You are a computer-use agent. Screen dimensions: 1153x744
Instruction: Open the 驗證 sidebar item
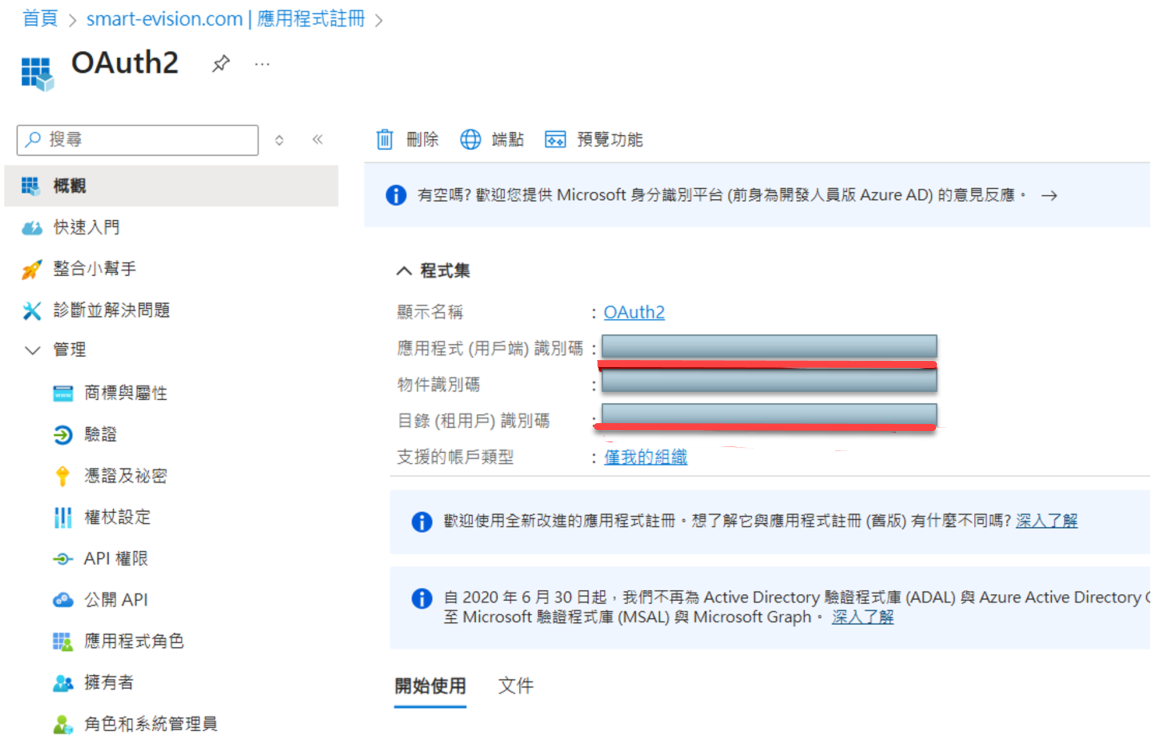point(100,435)
